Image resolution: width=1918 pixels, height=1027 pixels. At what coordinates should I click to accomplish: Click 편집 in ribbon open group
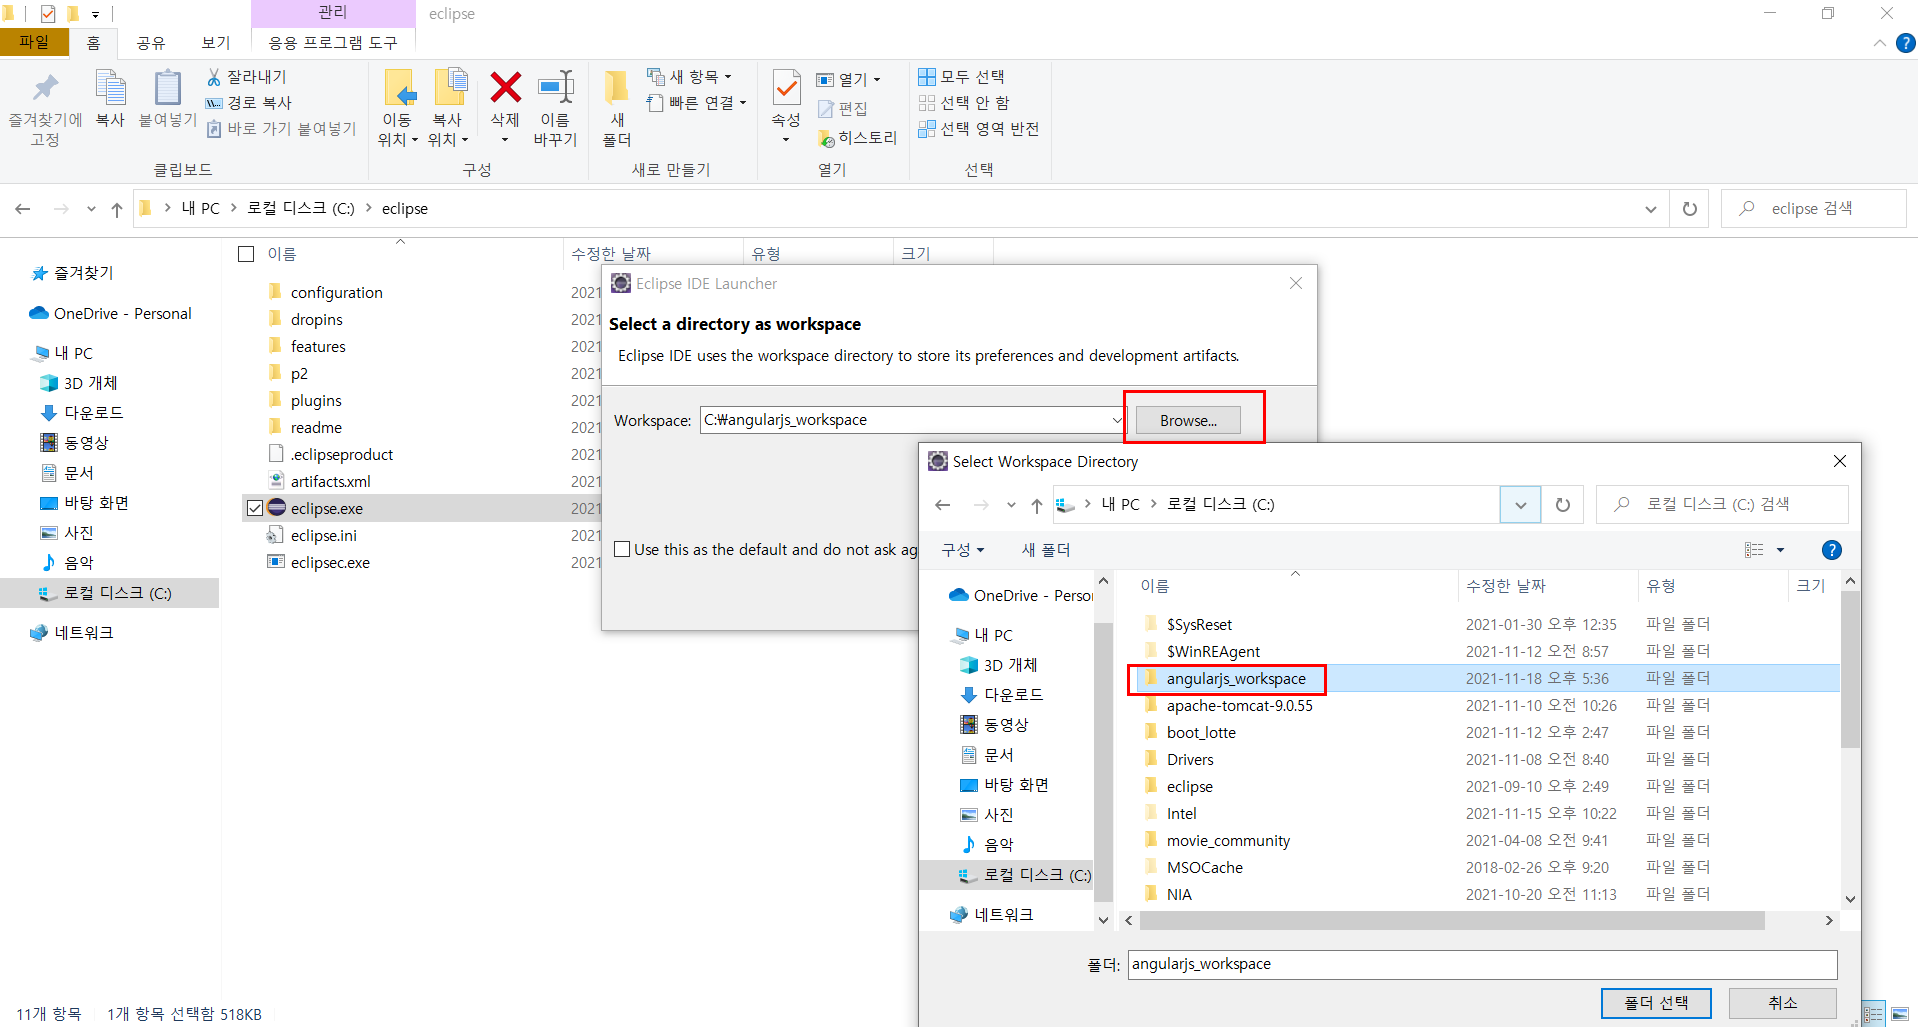click(x=842, y=109)
